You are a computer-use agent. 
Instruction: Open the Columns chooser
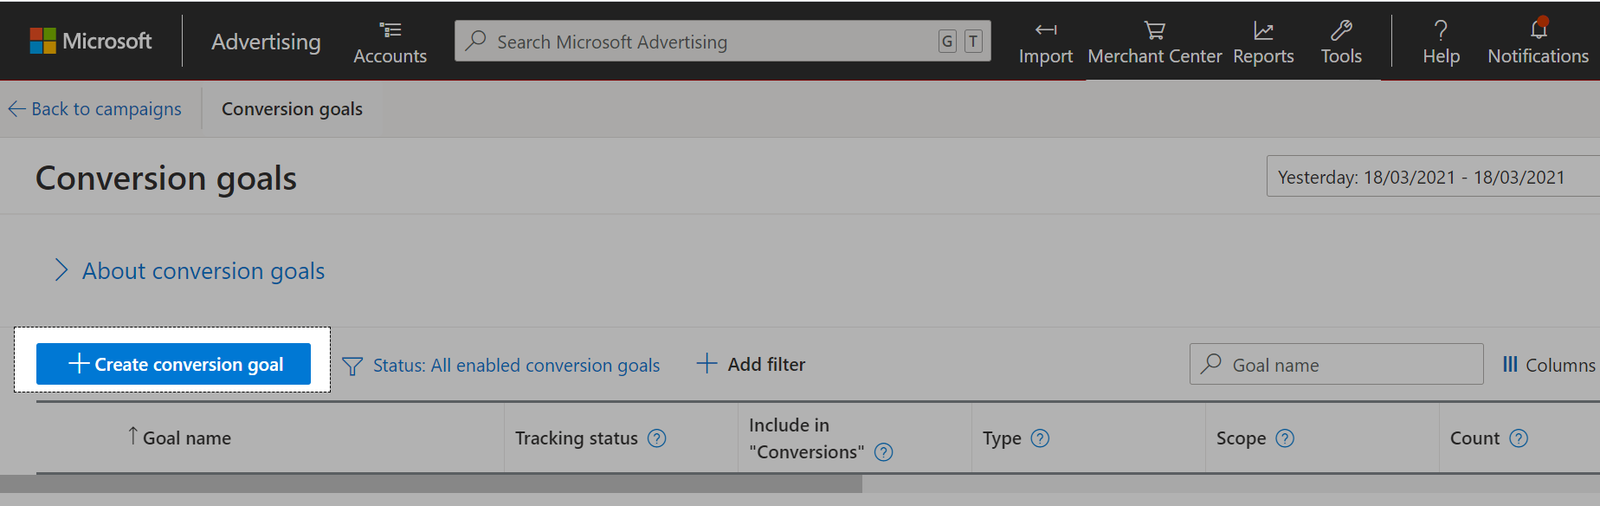click(x=1549, y=365)
